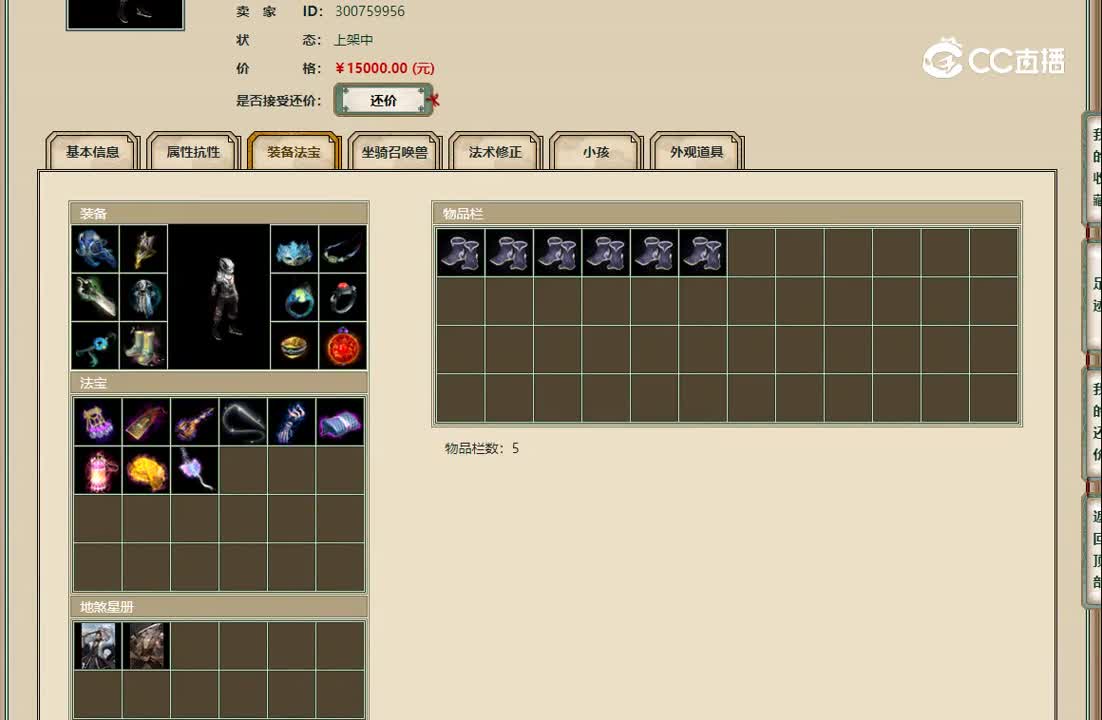Inspect the golden bracelet equipment icon

click(294, 346)
